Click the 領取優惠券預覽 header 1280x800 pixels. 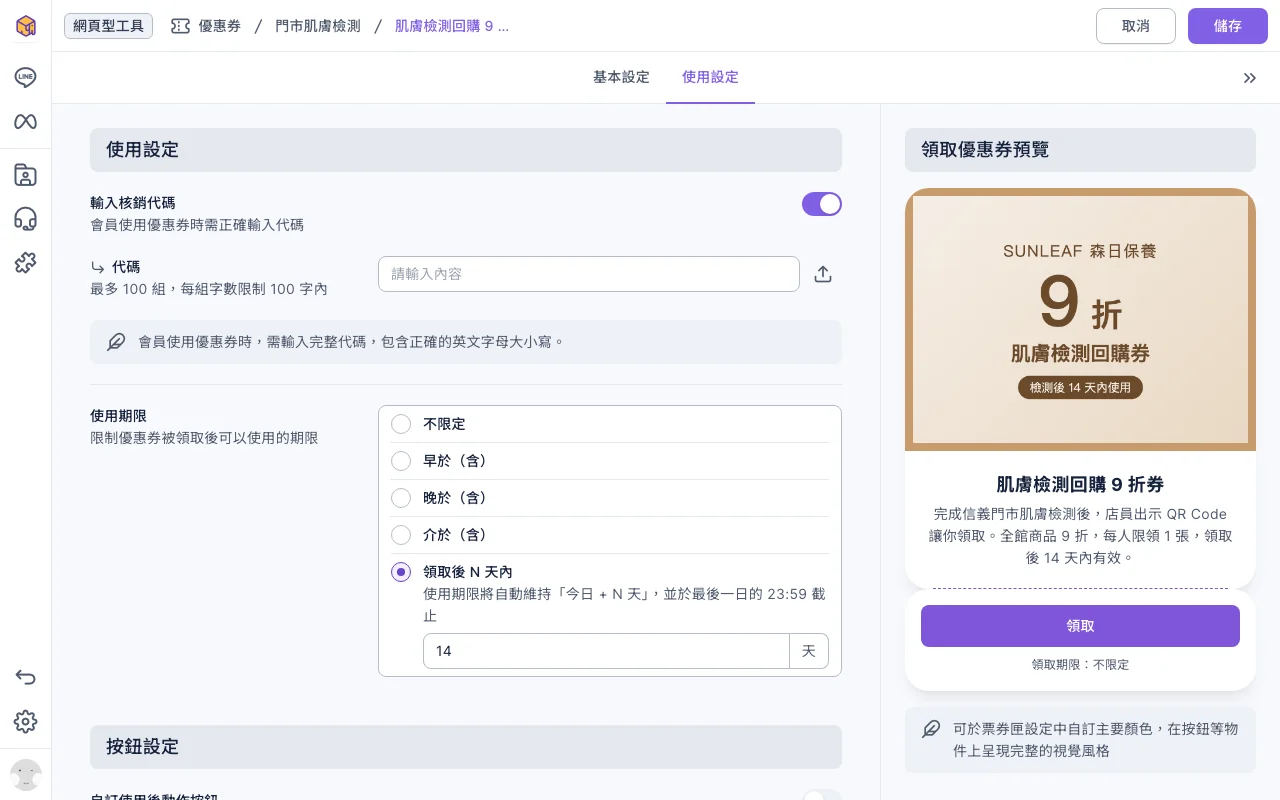coord(1080,150)
